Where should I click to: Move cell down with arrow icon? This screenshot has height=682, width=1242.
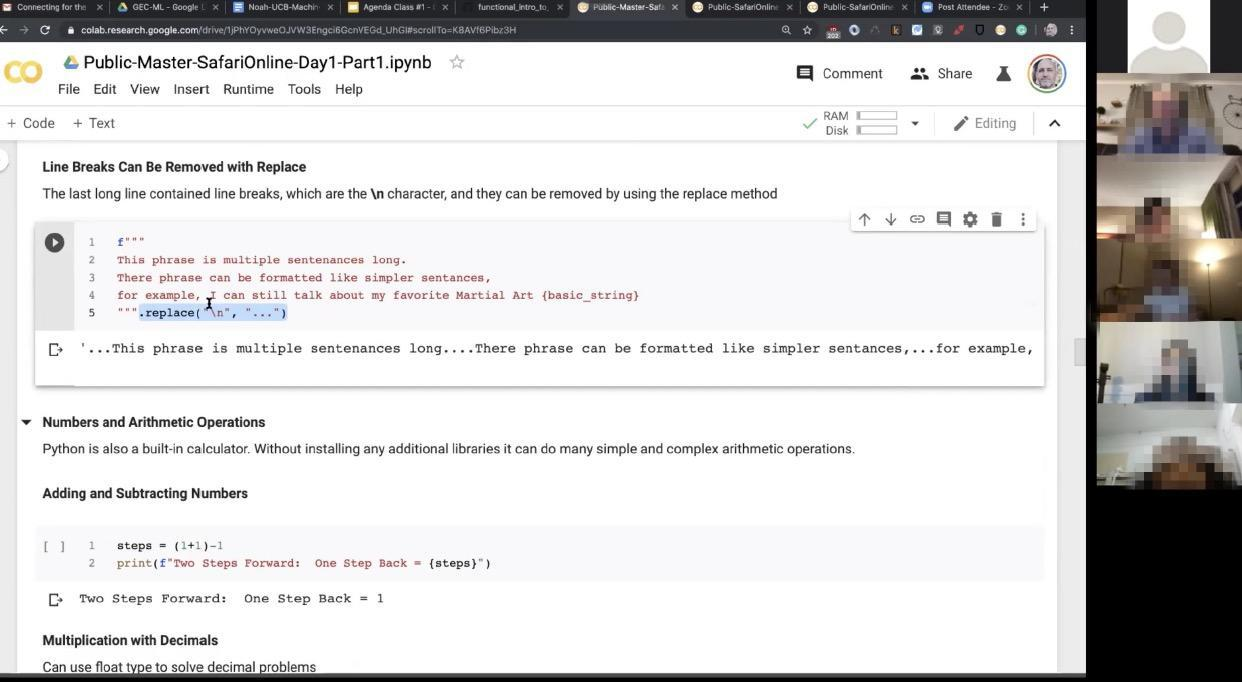(890, 220)
